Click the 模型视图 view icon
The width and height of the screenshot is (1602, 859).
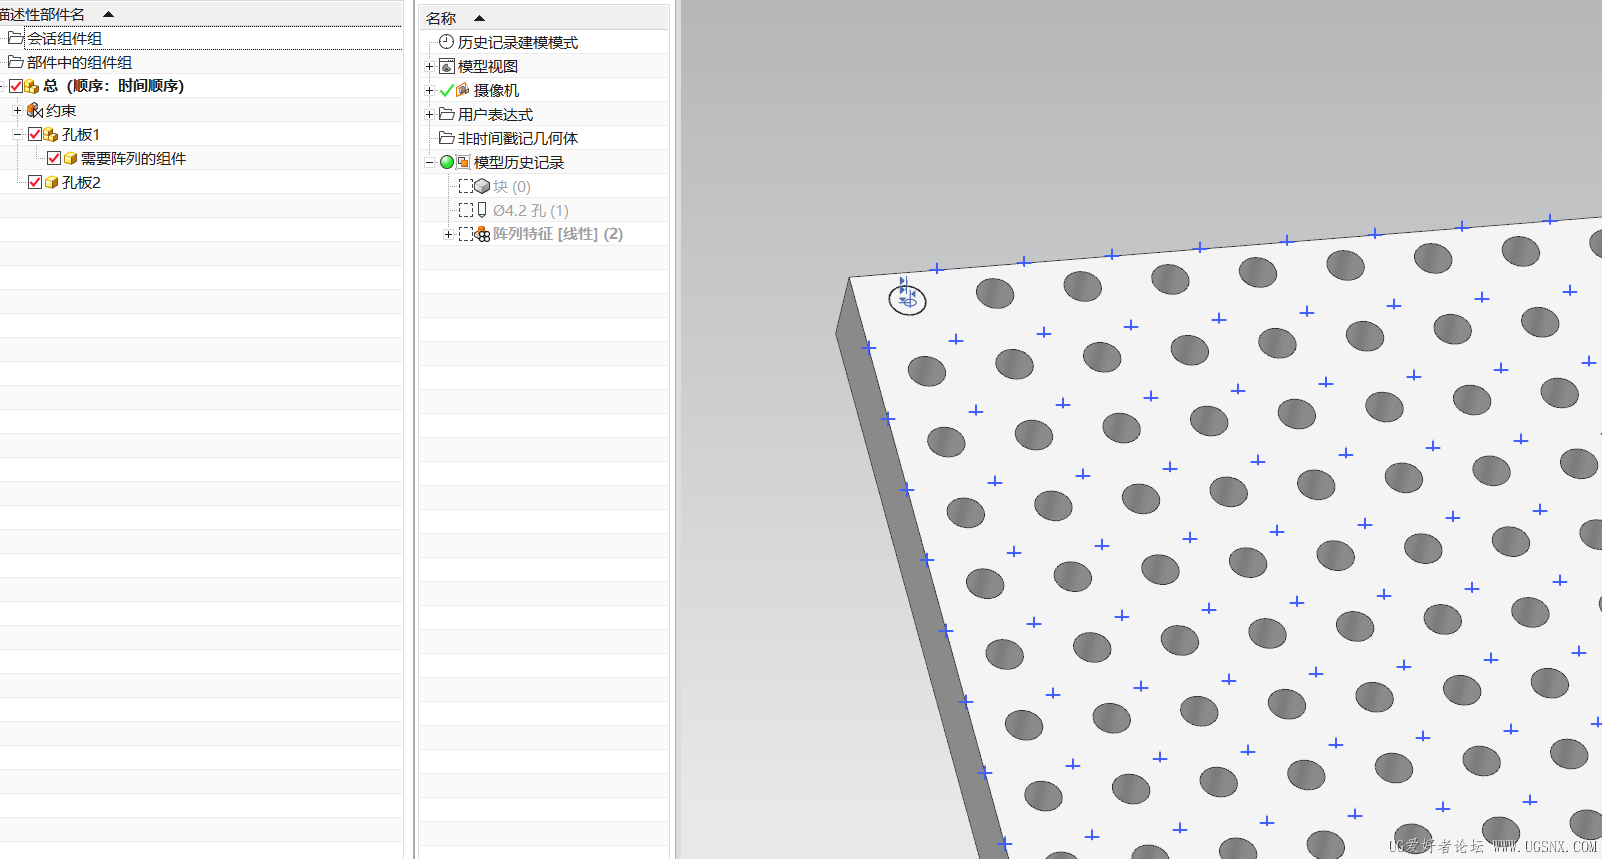447,66
